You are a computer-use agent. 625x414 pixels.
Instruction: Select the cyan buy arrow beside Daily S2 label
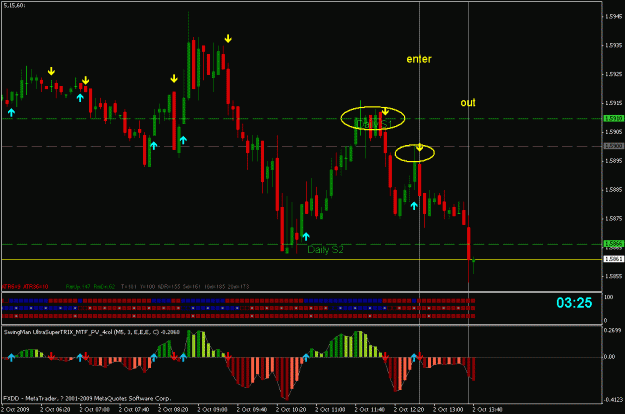(306, 236)
